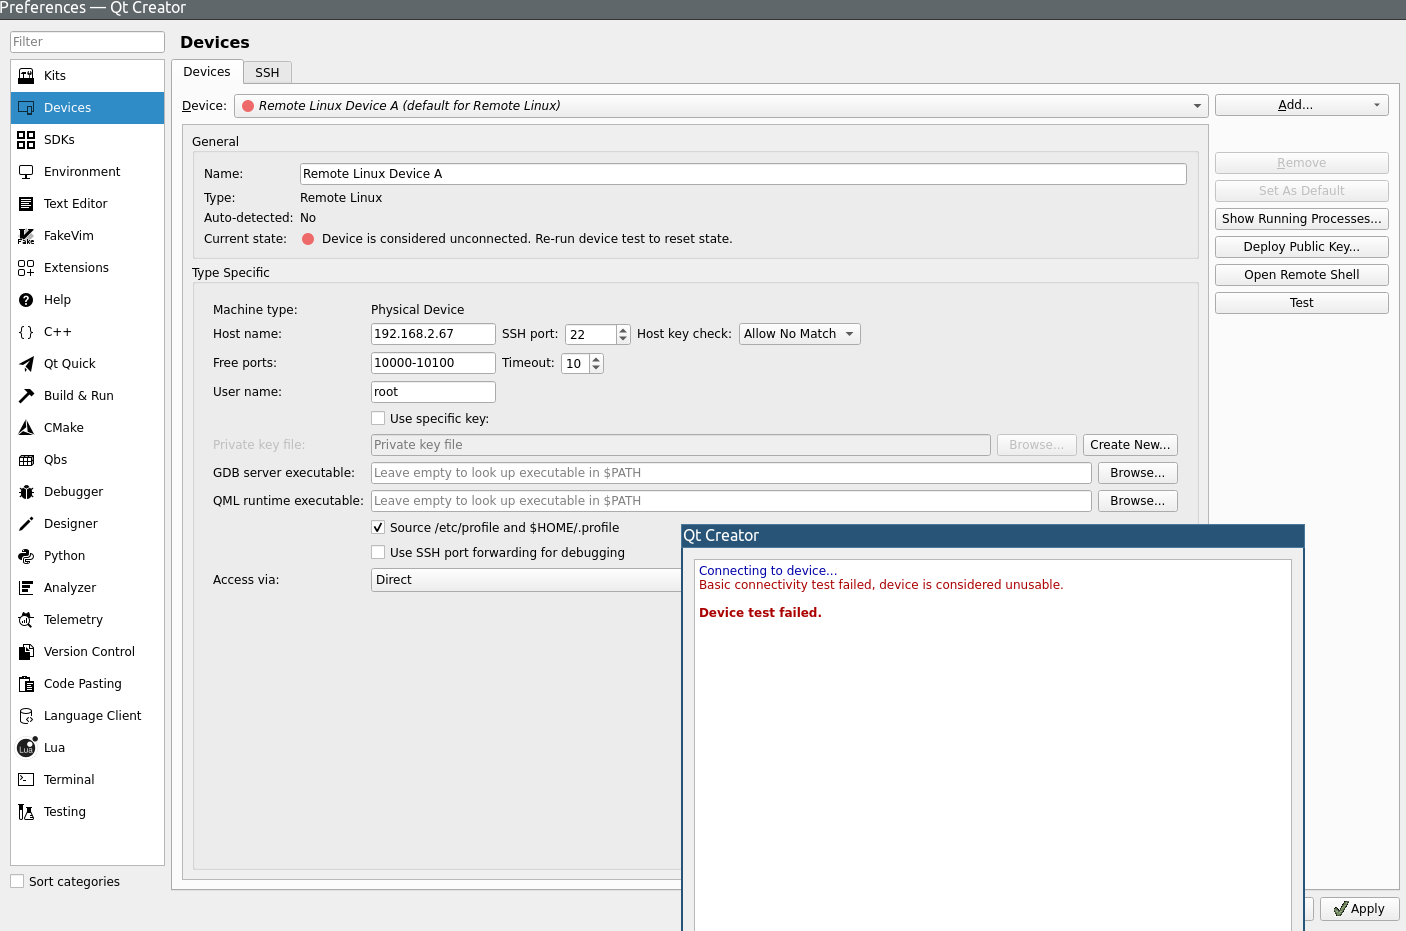Toggle the Sort categories checkbox
This screenshot has width=1406, height=931.
coord(17,881)
